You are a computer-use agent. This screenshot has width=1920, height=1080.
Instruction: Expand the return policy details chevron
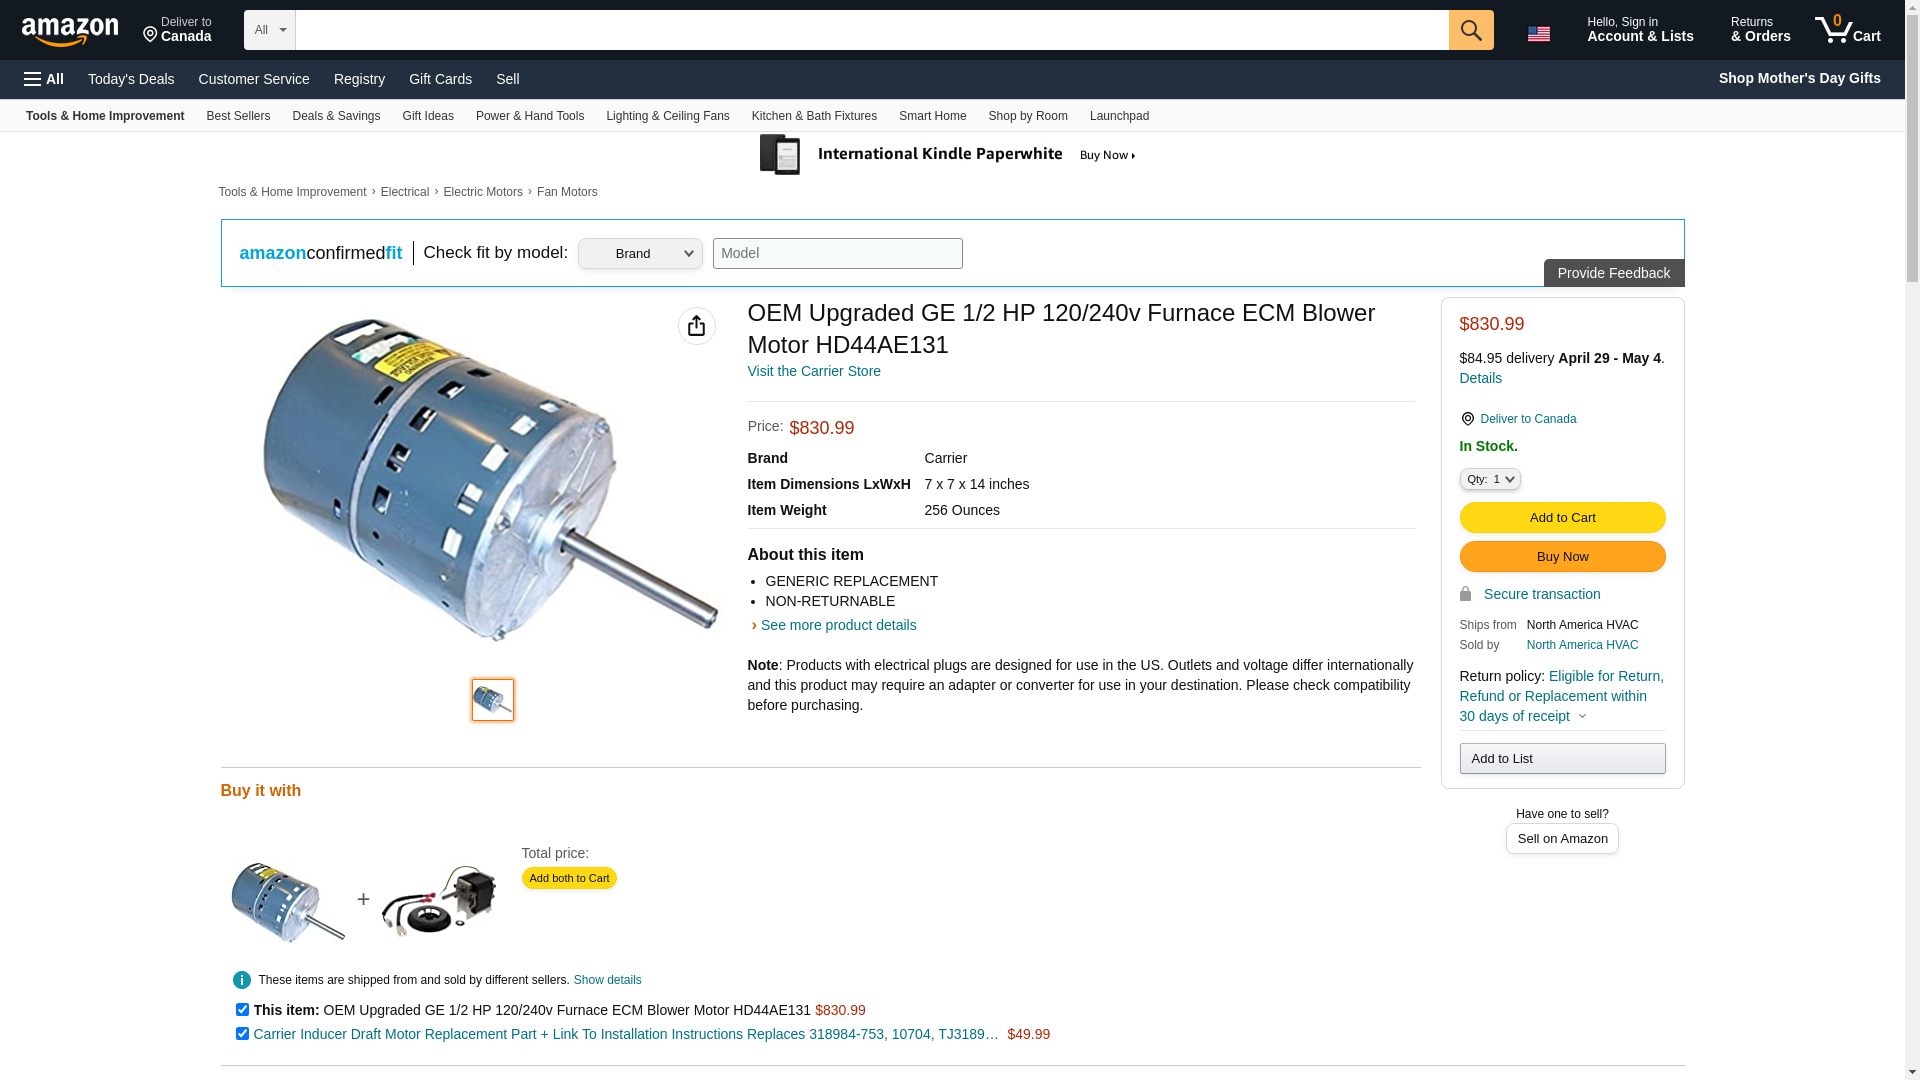1582,716
